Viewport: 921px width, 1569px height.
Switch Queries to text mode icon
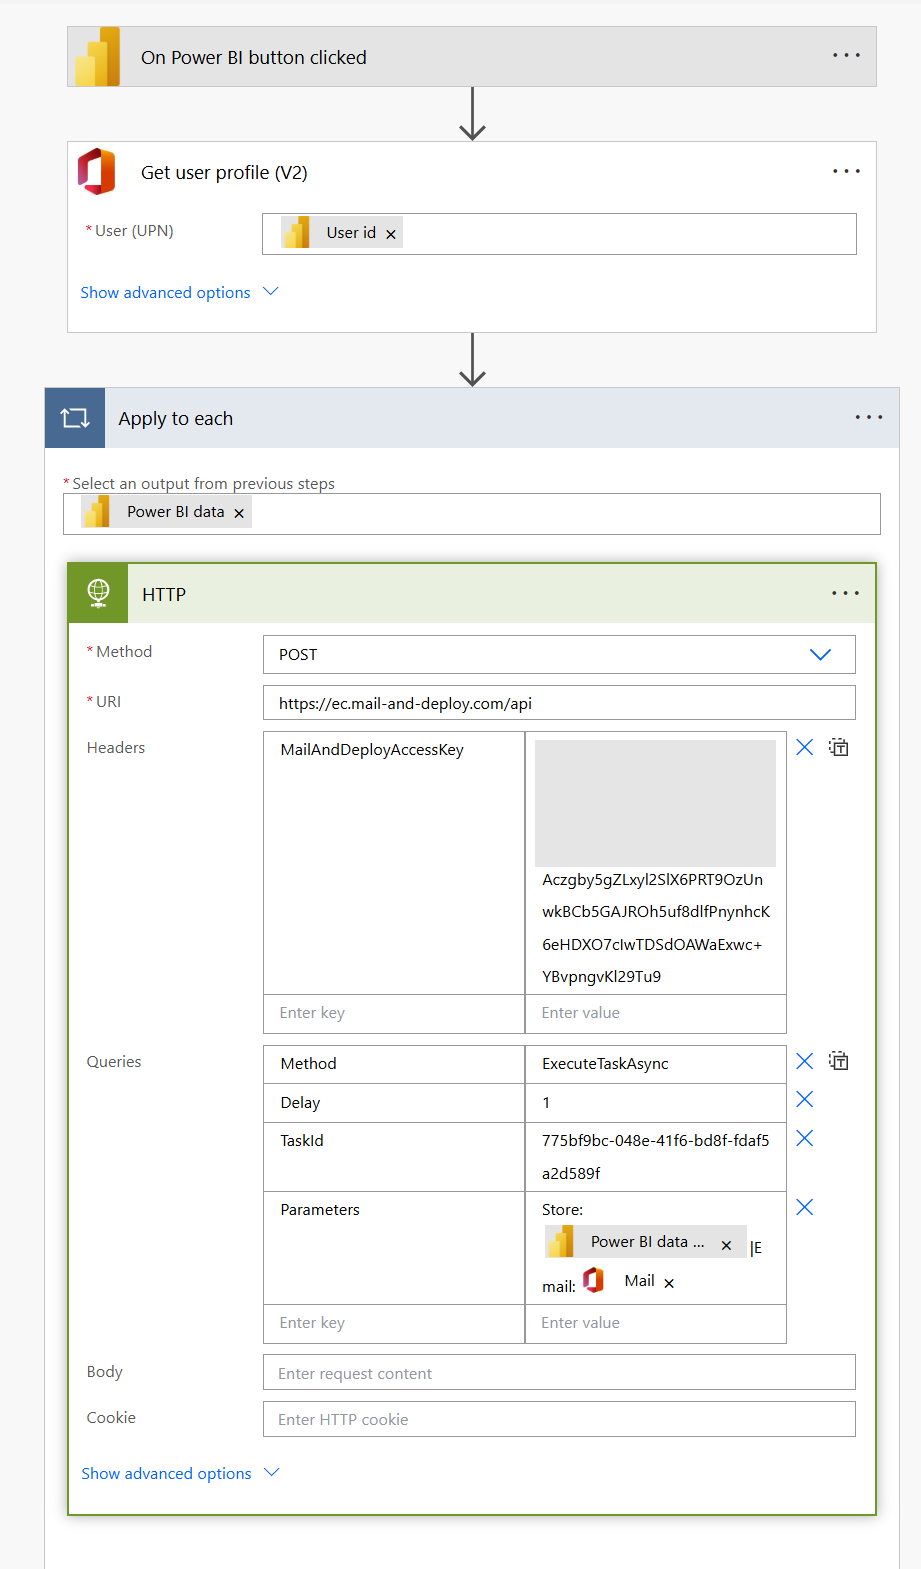pyautogui.click(x=839, y=1061)
